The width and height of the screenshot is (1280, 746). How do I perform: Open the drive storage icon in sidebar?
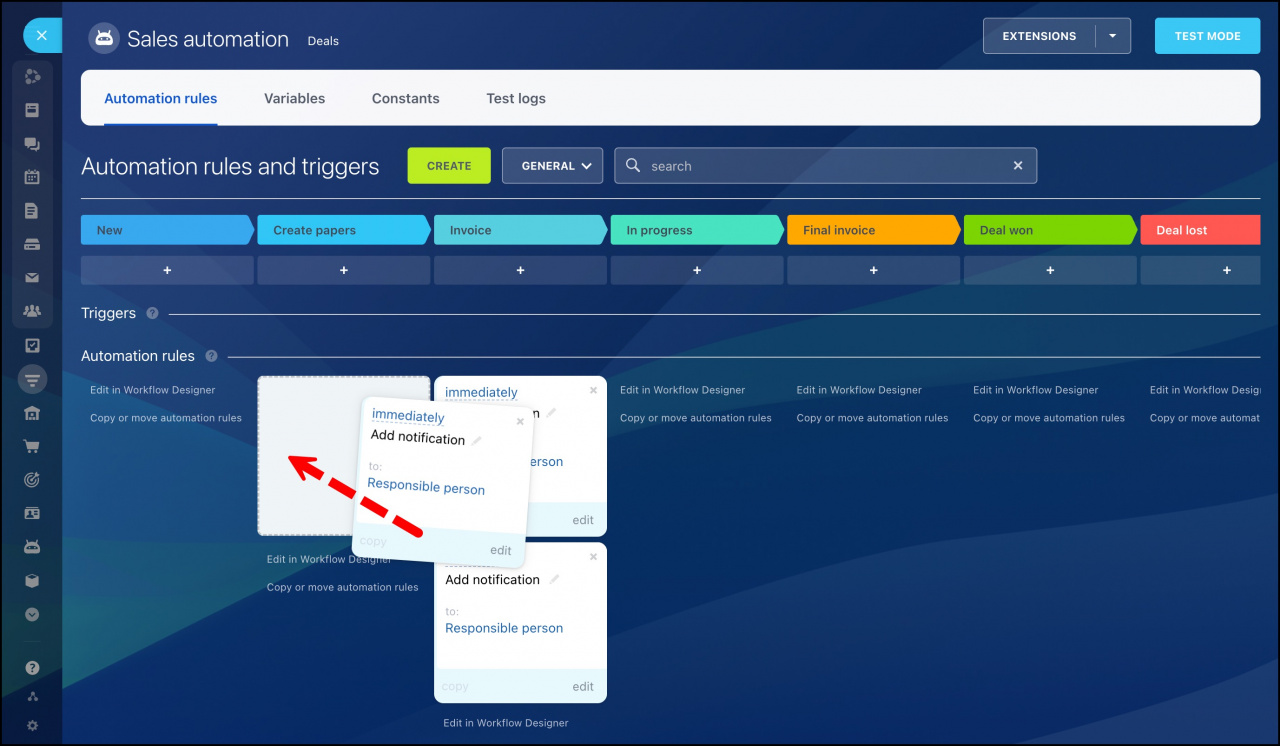32,244
